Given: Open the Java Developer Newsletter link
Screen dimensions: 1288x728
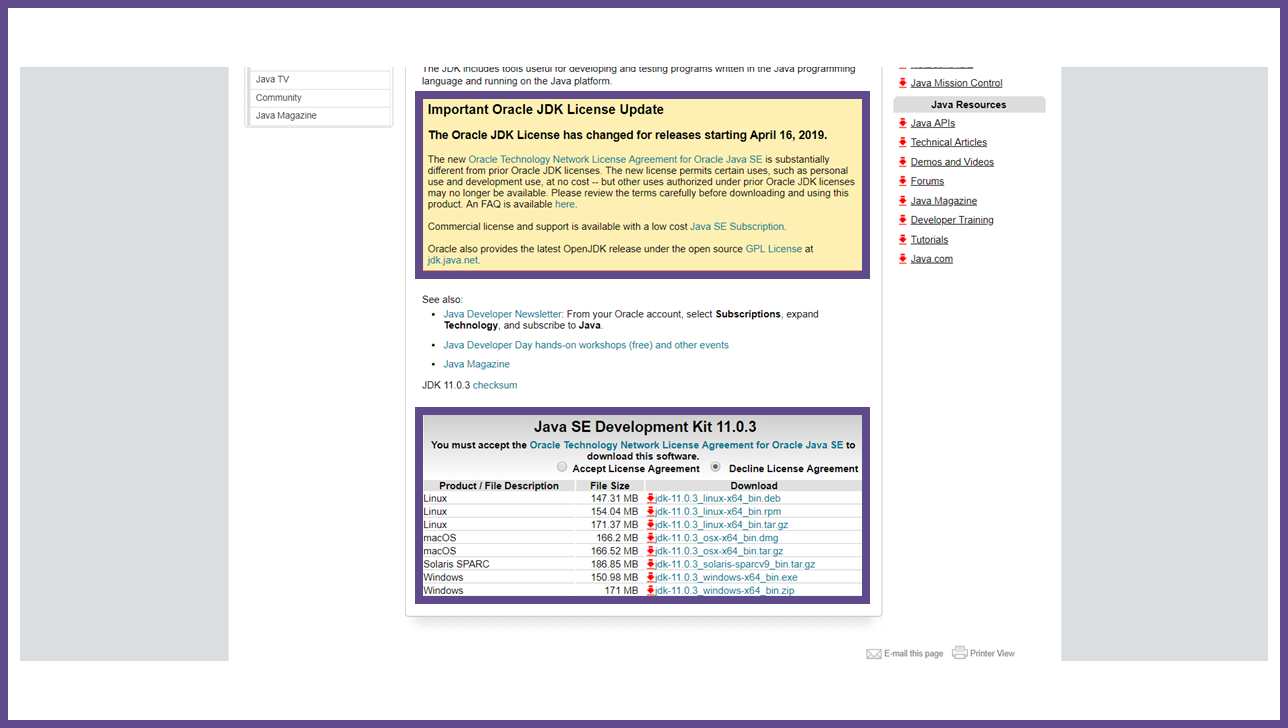Looking at the screenshot, I should click(x=503, y=314).
